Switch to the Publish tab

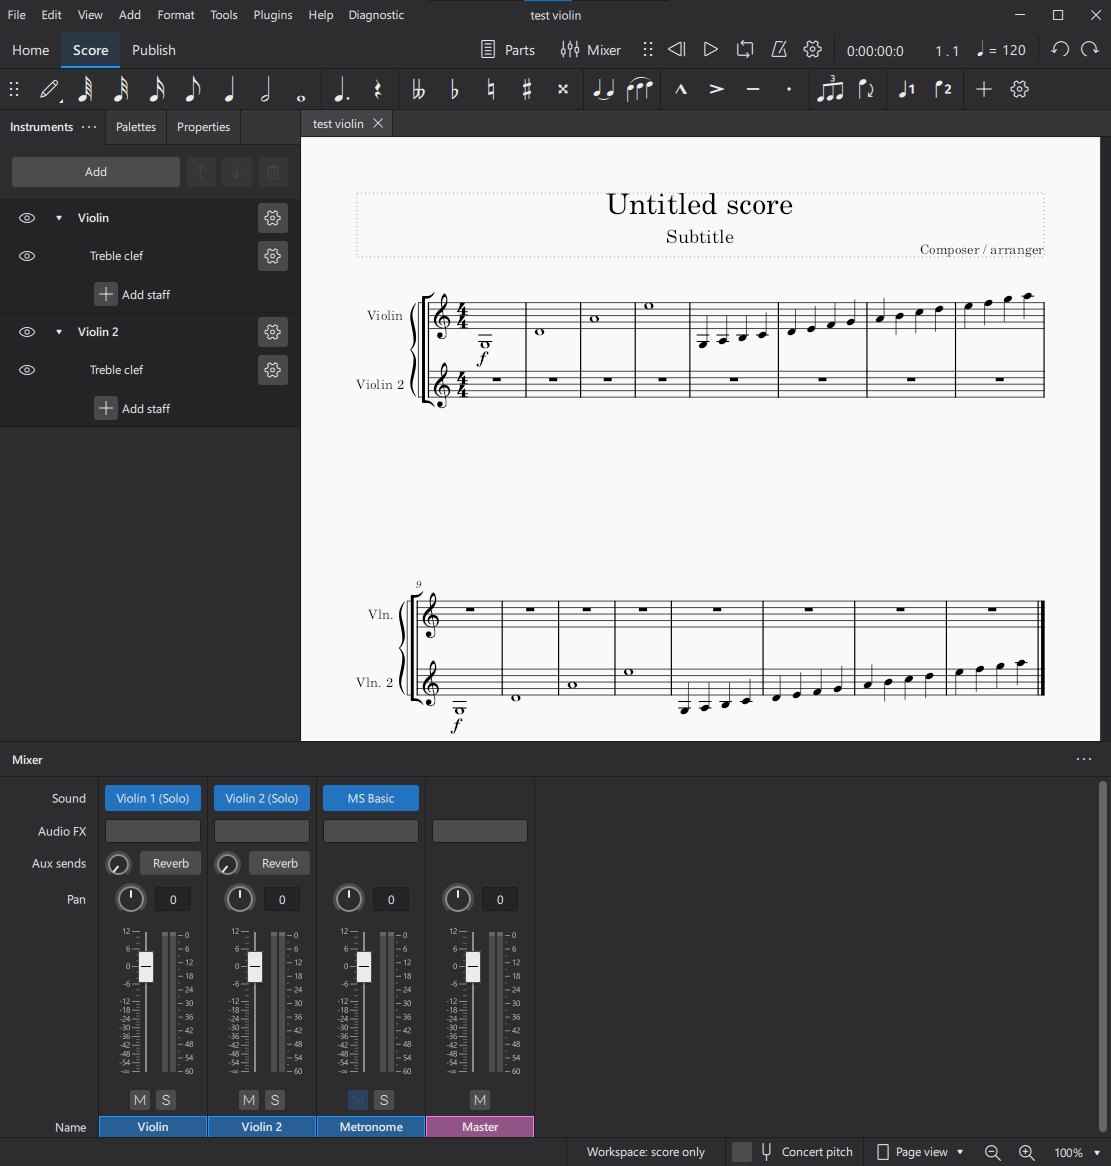(153, 49)
